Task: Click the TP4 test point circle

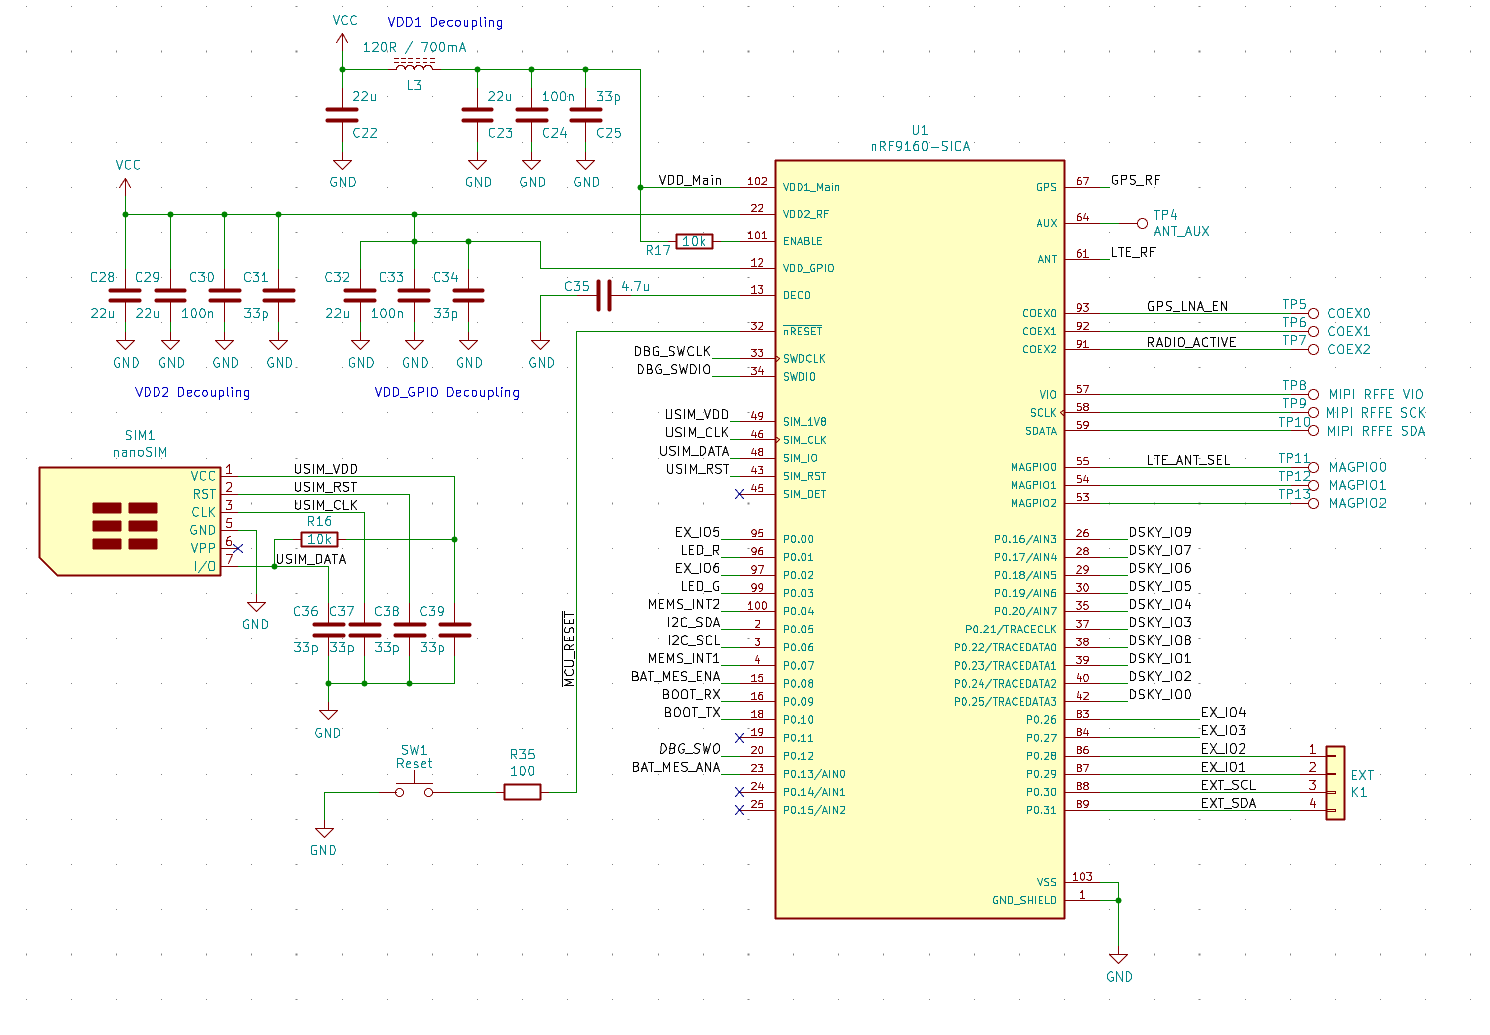Action: 1142,223
